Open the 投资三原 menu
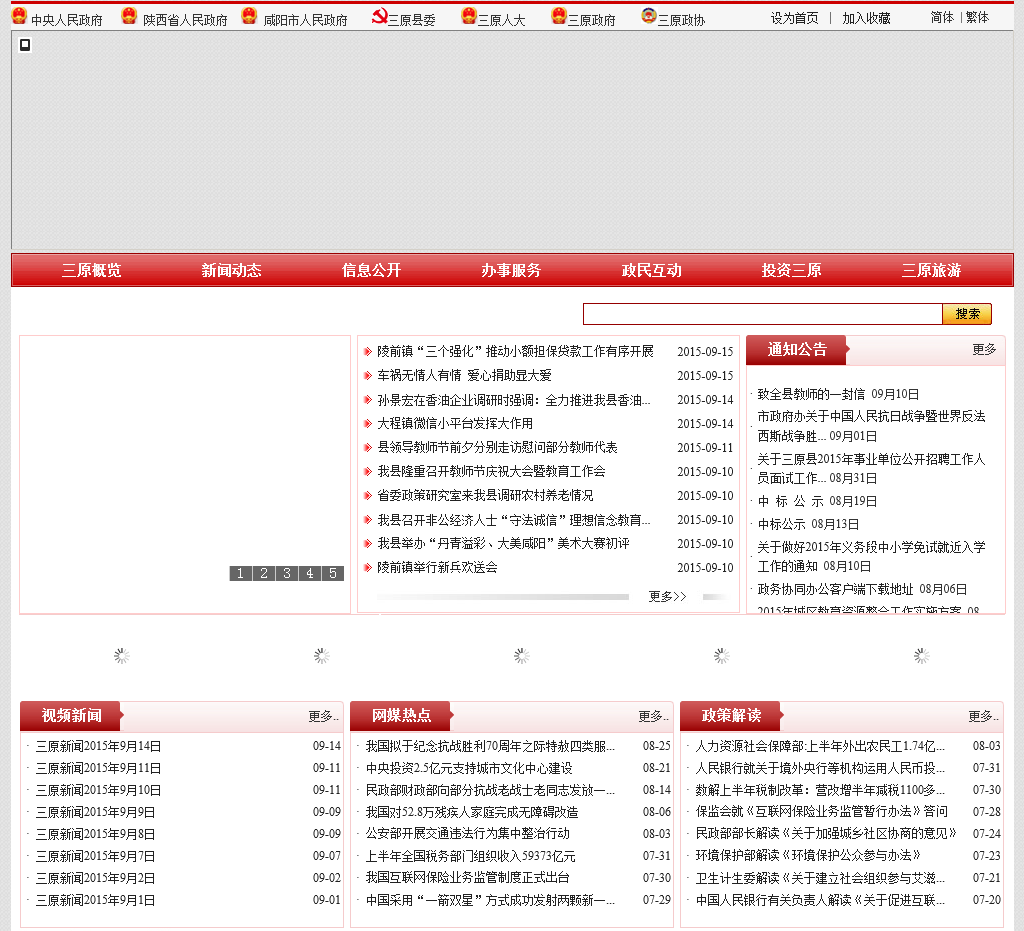Screen dimensions: 1024x931 792,270
